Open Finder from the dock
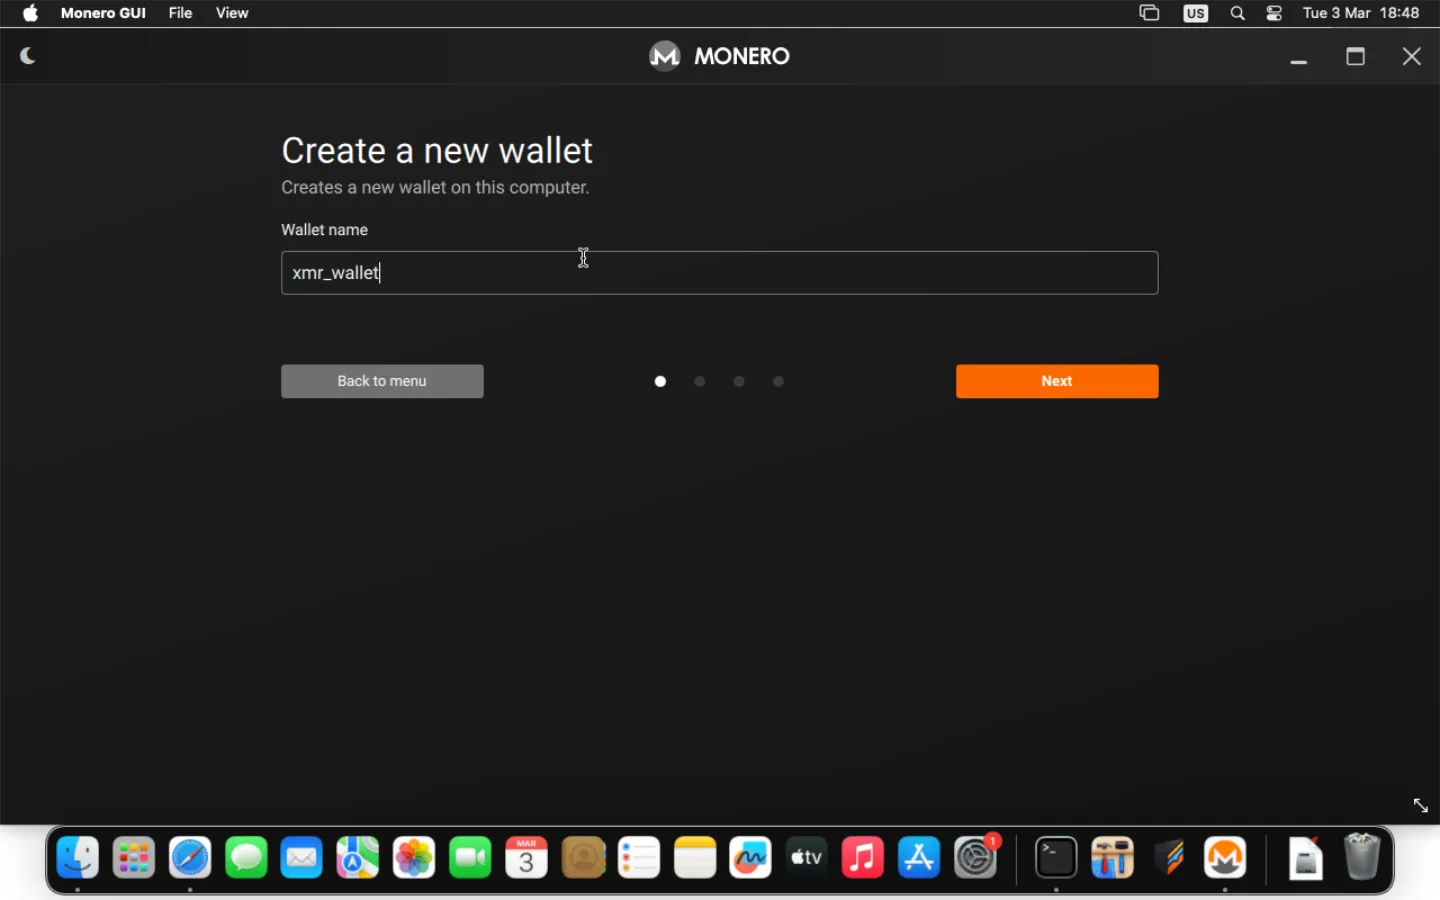 tap(78, 858)
